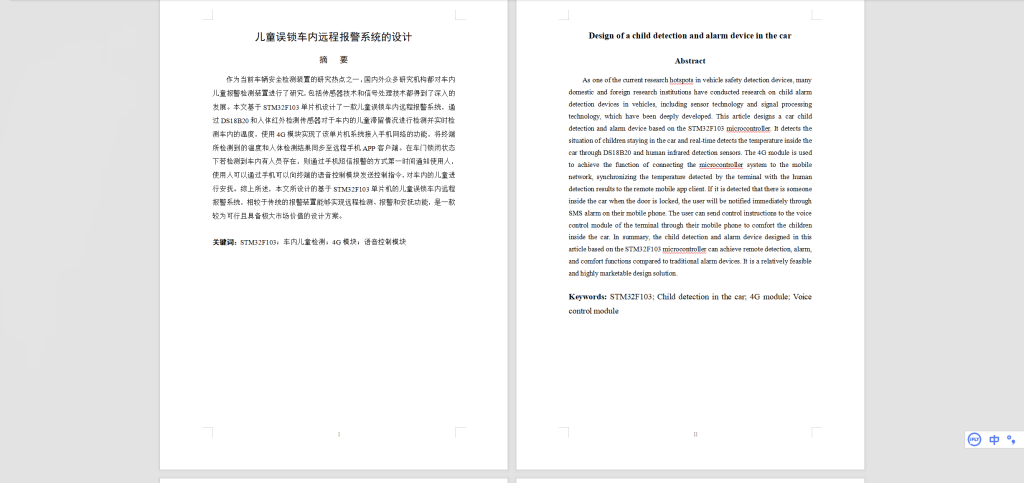
Task: Click the Chinese paragraph's first line starting 作为当前车辆
Action: pyautogui.click(x=341, y=79)
